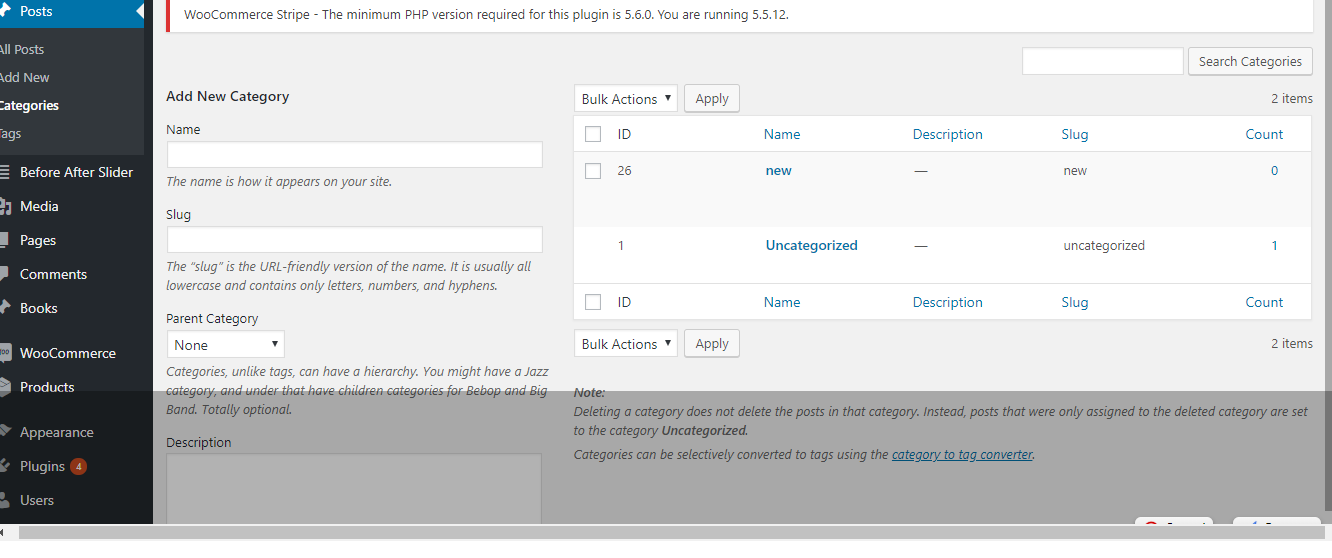Check the select-all checkbox in table footer
This screenshot has height=558, width=1332.
pyautogui.click(x=593, y=302)
